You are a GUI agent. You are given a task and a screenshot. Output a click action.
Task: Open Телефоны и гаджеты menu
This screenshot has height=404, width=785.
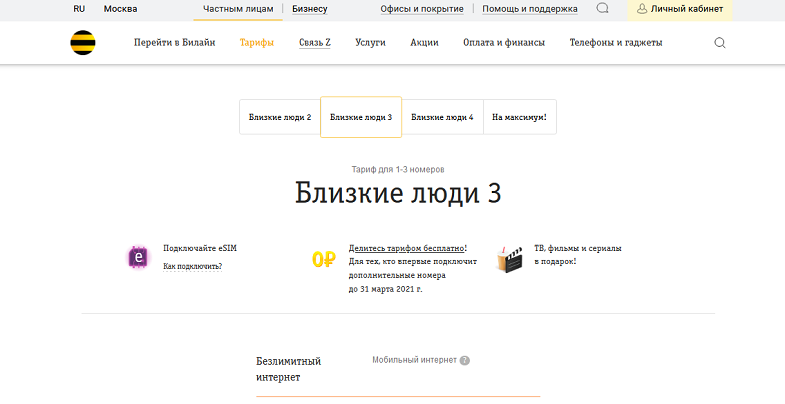point(616,43)
